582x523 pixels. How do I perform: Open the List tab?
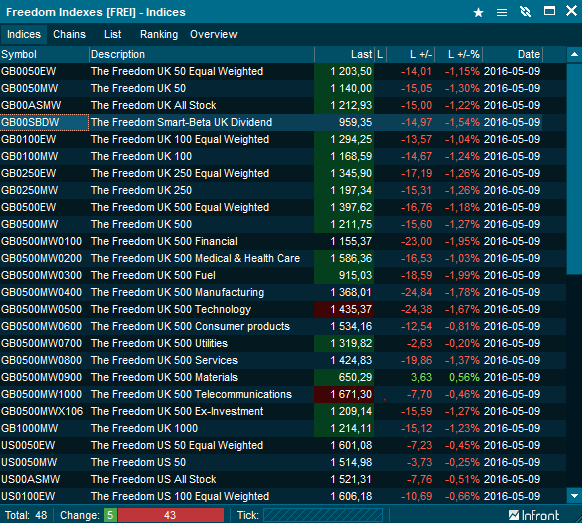pyautogui.click(x=112, y=34)
